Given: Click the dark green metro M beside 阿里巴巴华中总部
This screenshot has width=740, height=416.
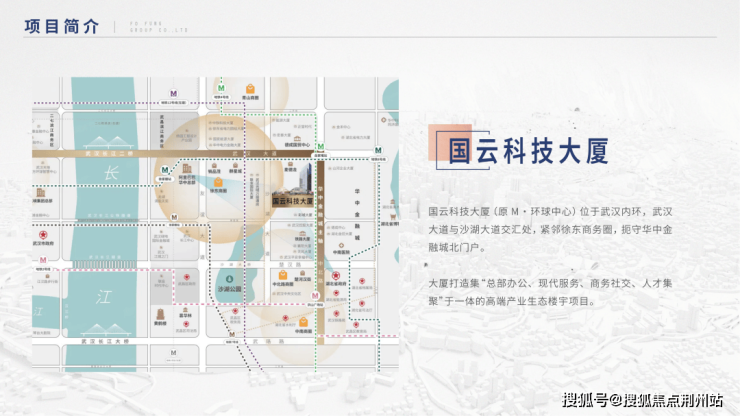Looking at the screenshot, I should (x=165, y=170).
